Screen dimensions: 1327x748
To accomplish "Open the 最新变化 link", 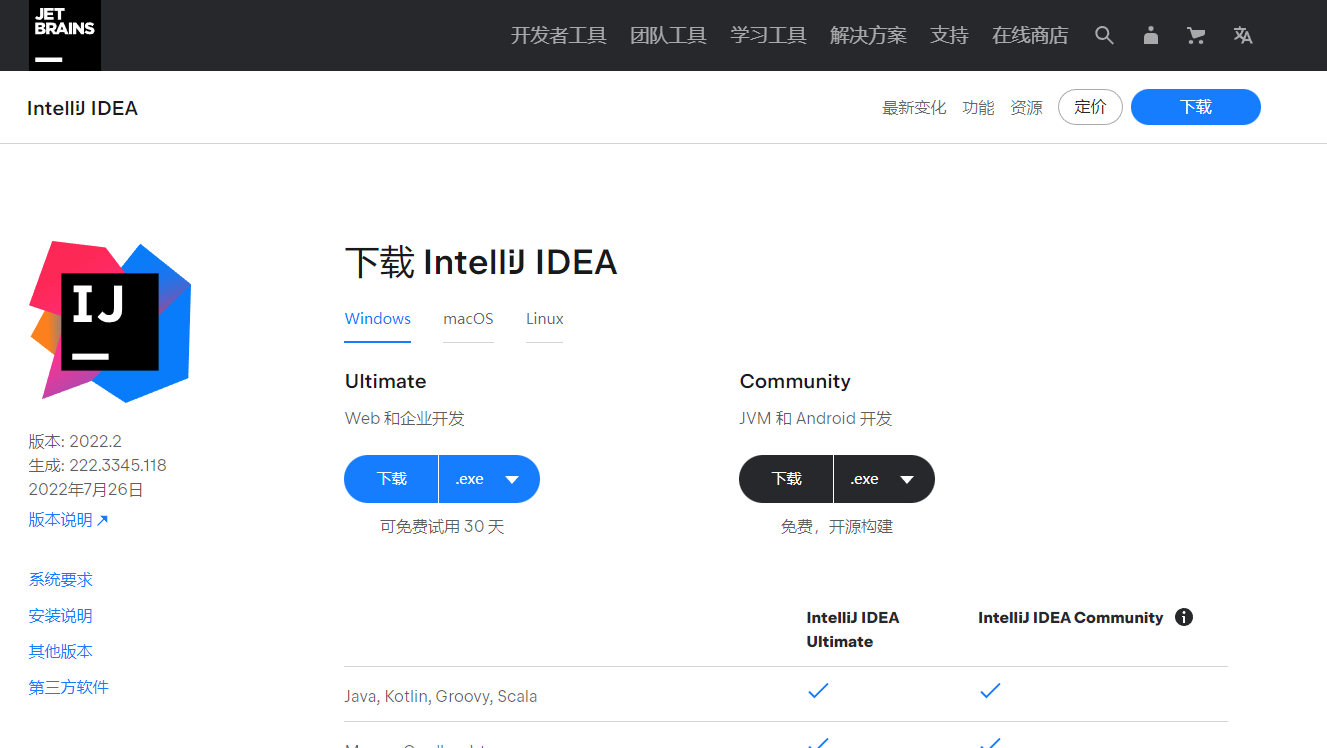I will tap(914, 108).
